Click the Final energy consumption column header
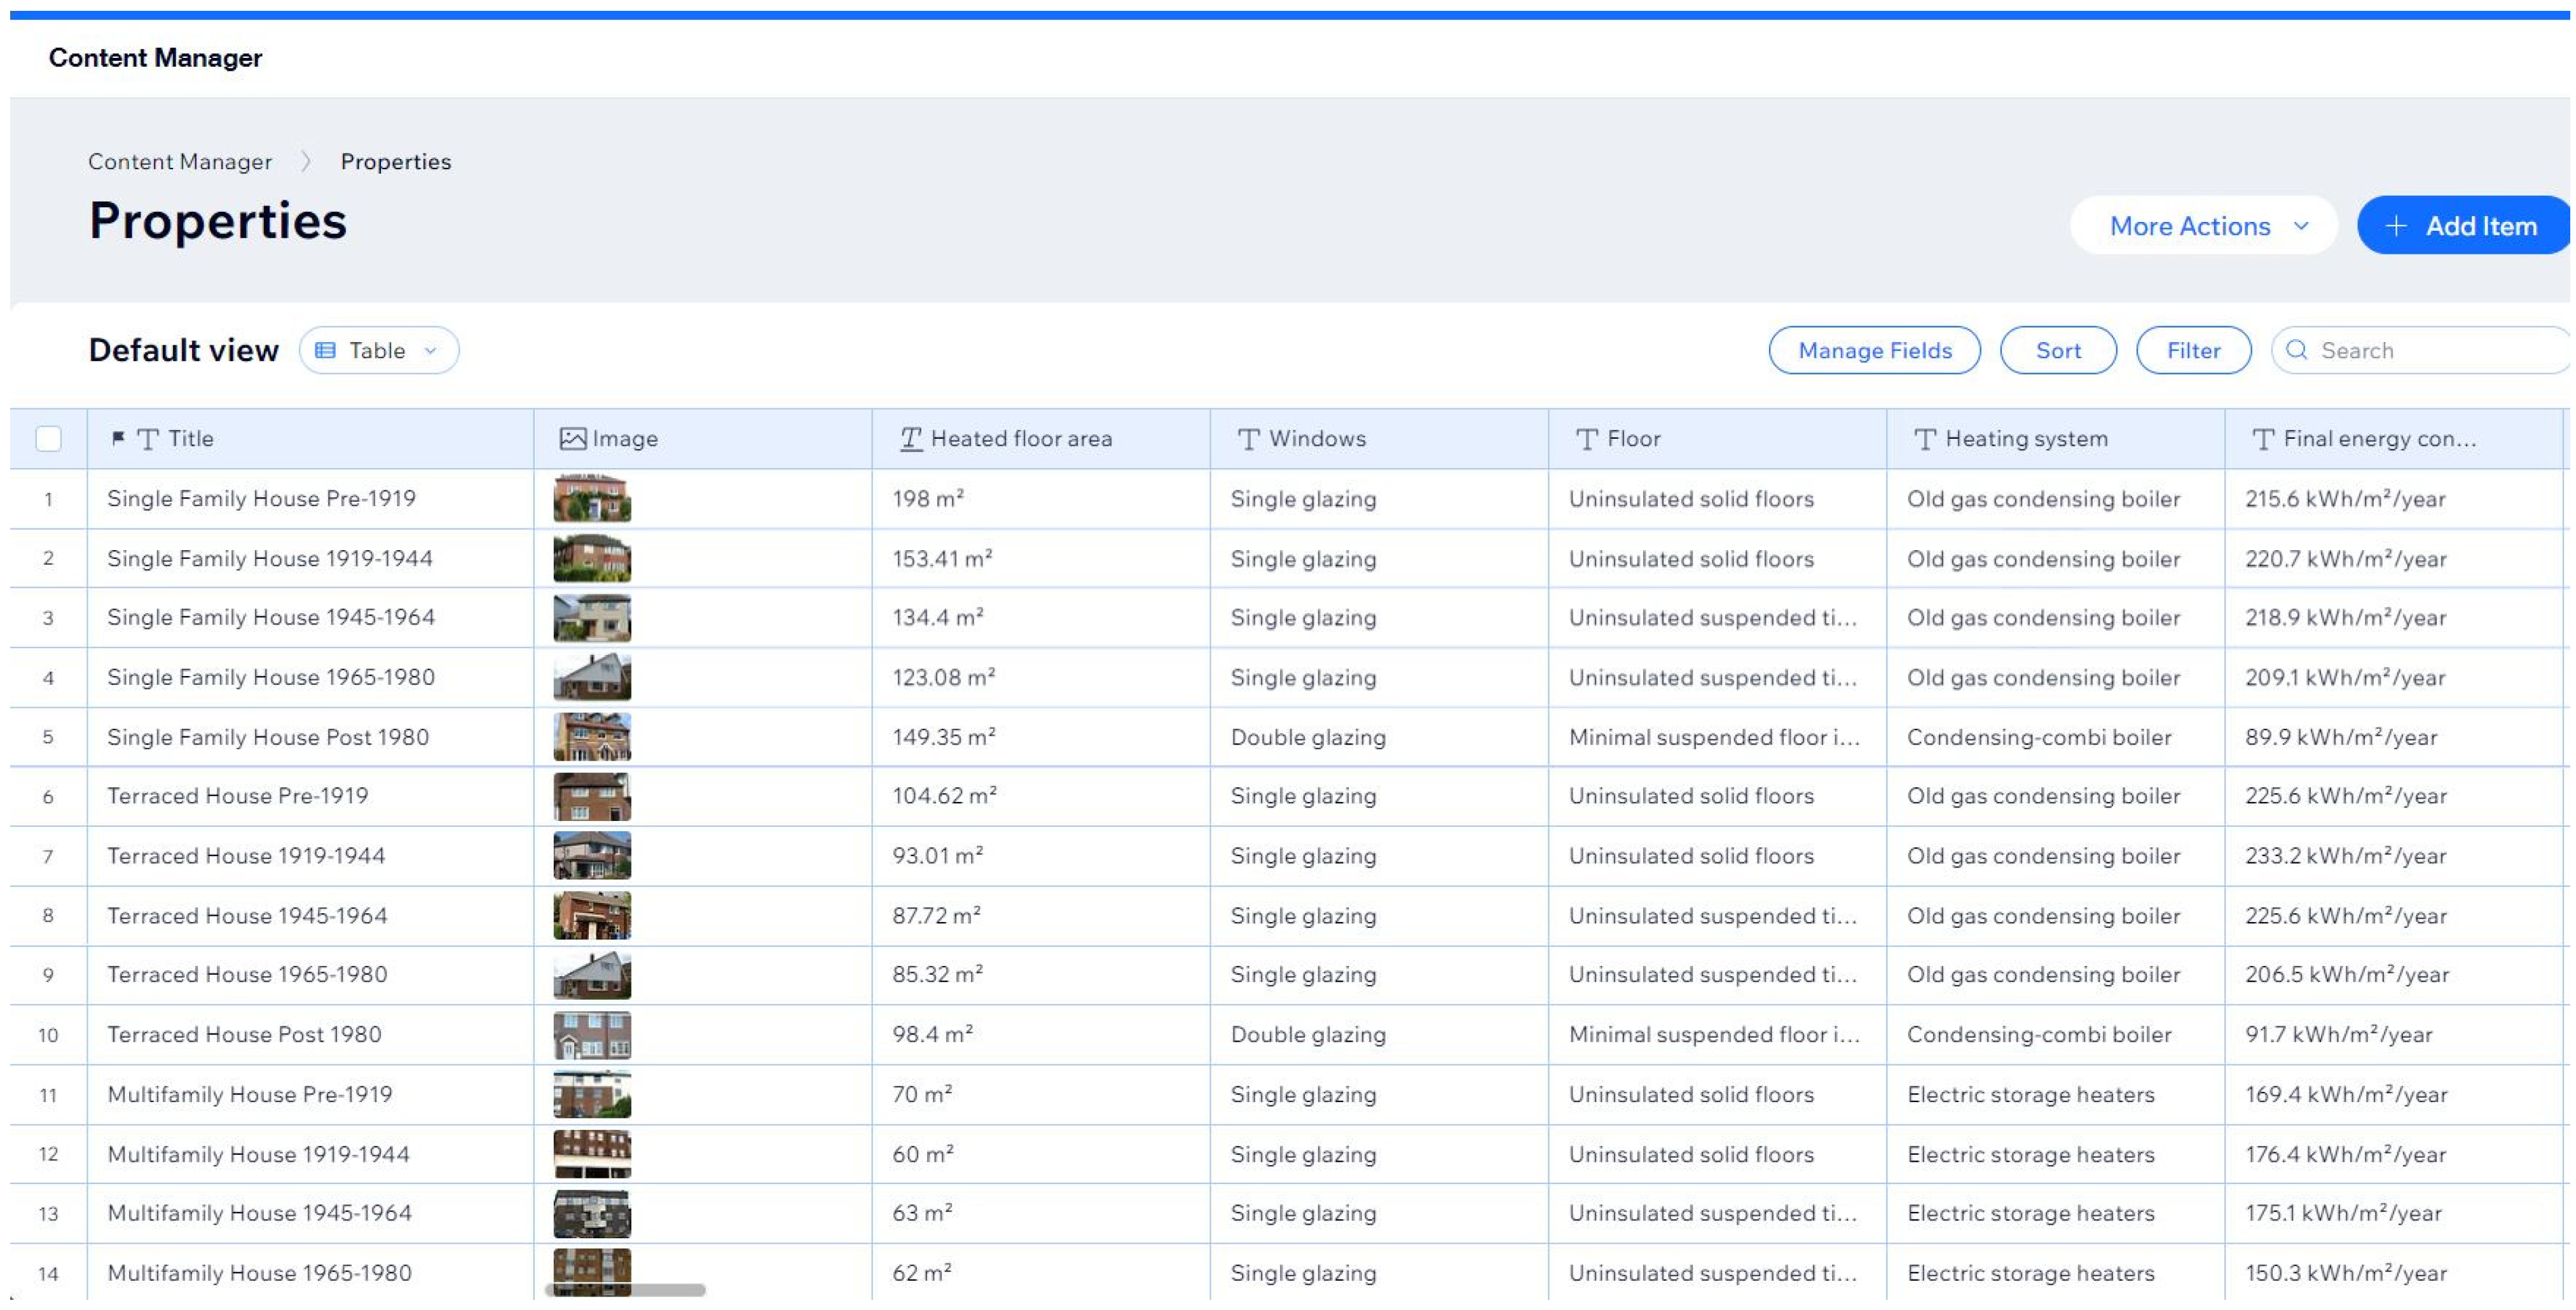The height and width of the screenshot is (1310, 2576). (2378, 439)
